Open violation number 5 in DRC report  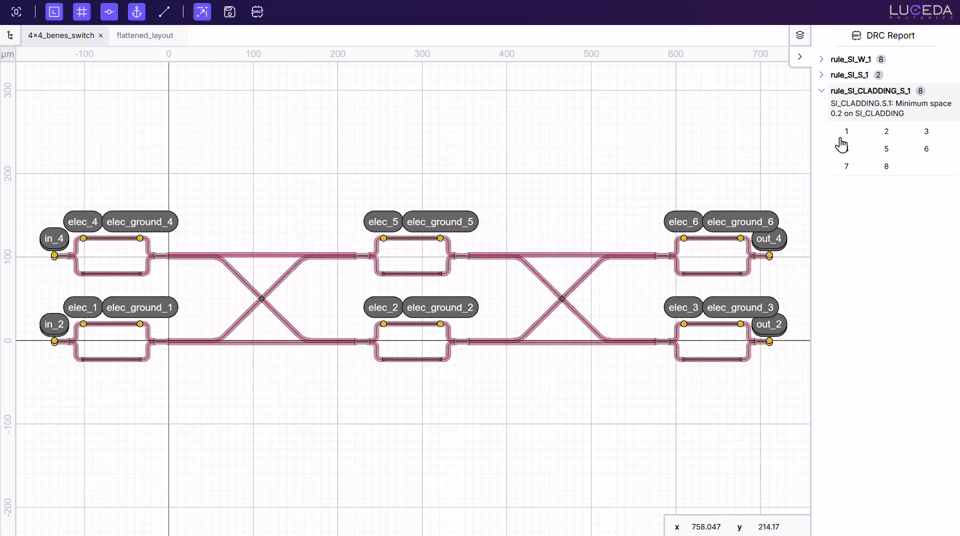coord(886,149)
